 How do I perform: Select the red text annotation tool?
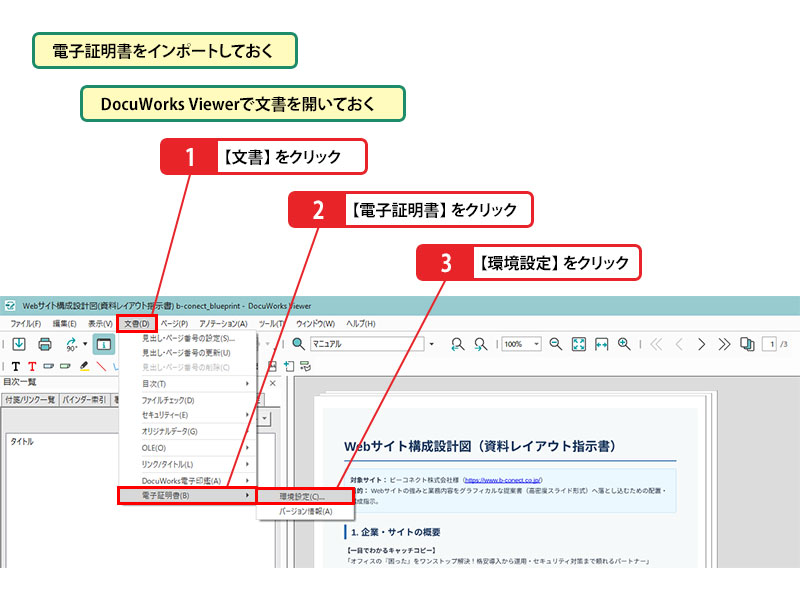(x=32, y=366)
